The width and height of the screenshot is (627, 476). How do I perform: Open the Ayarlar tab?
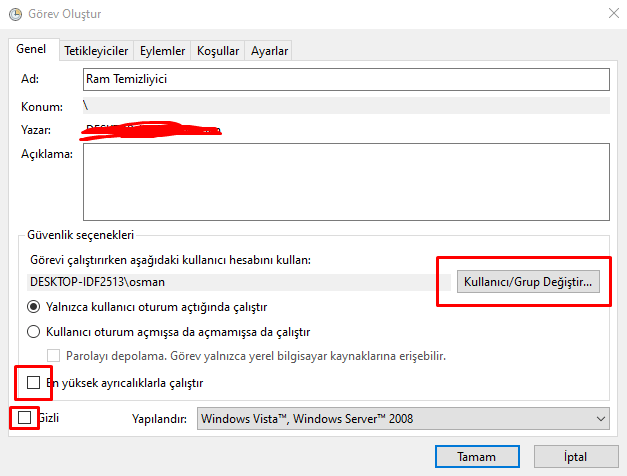click(x=269, y=51)
